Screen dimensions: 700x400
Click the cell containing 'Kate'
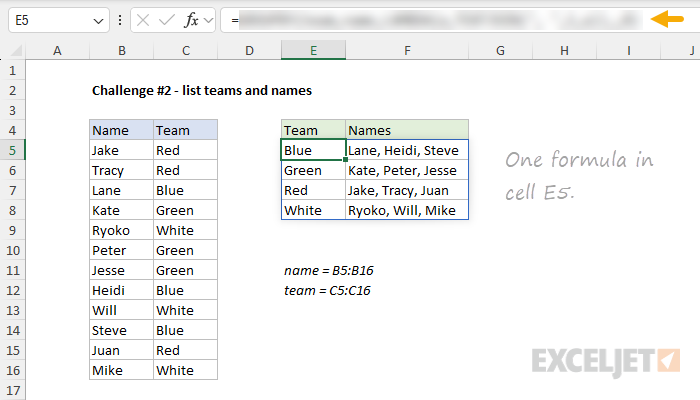pos(121,210)
